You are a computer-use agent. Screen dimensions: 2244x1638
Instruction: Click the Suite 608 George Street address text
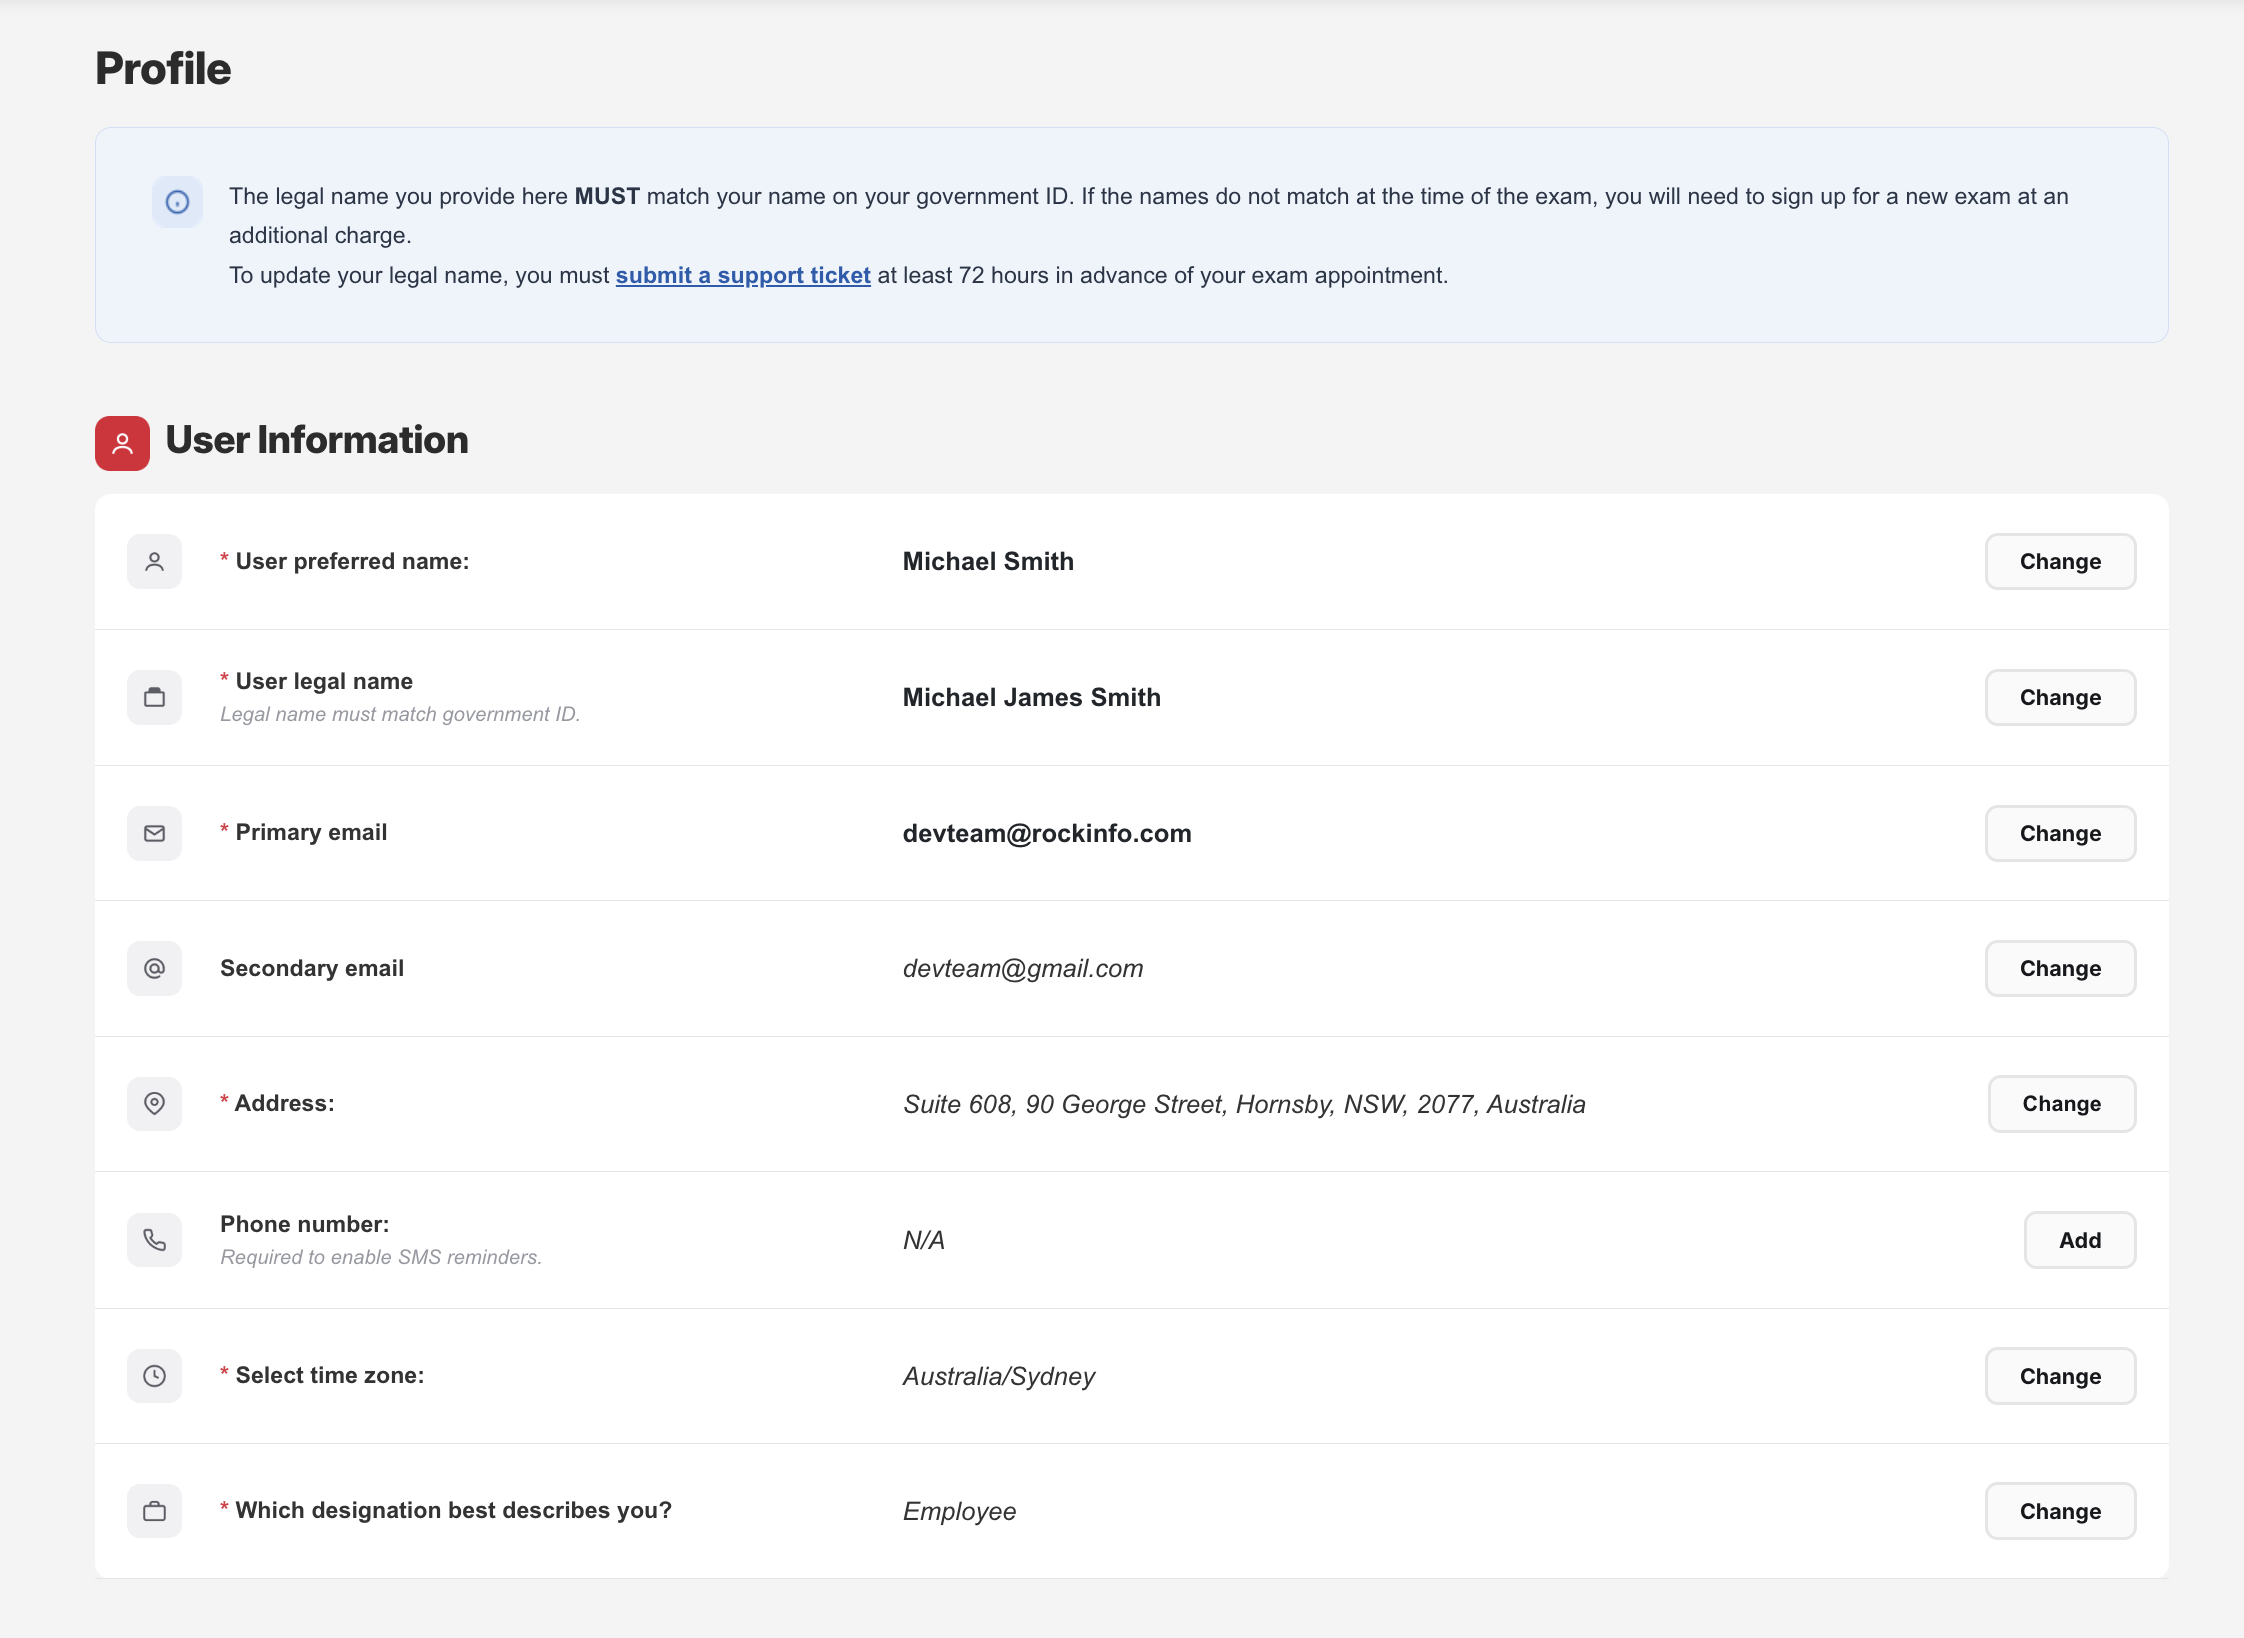(x=1244, y=1104)
